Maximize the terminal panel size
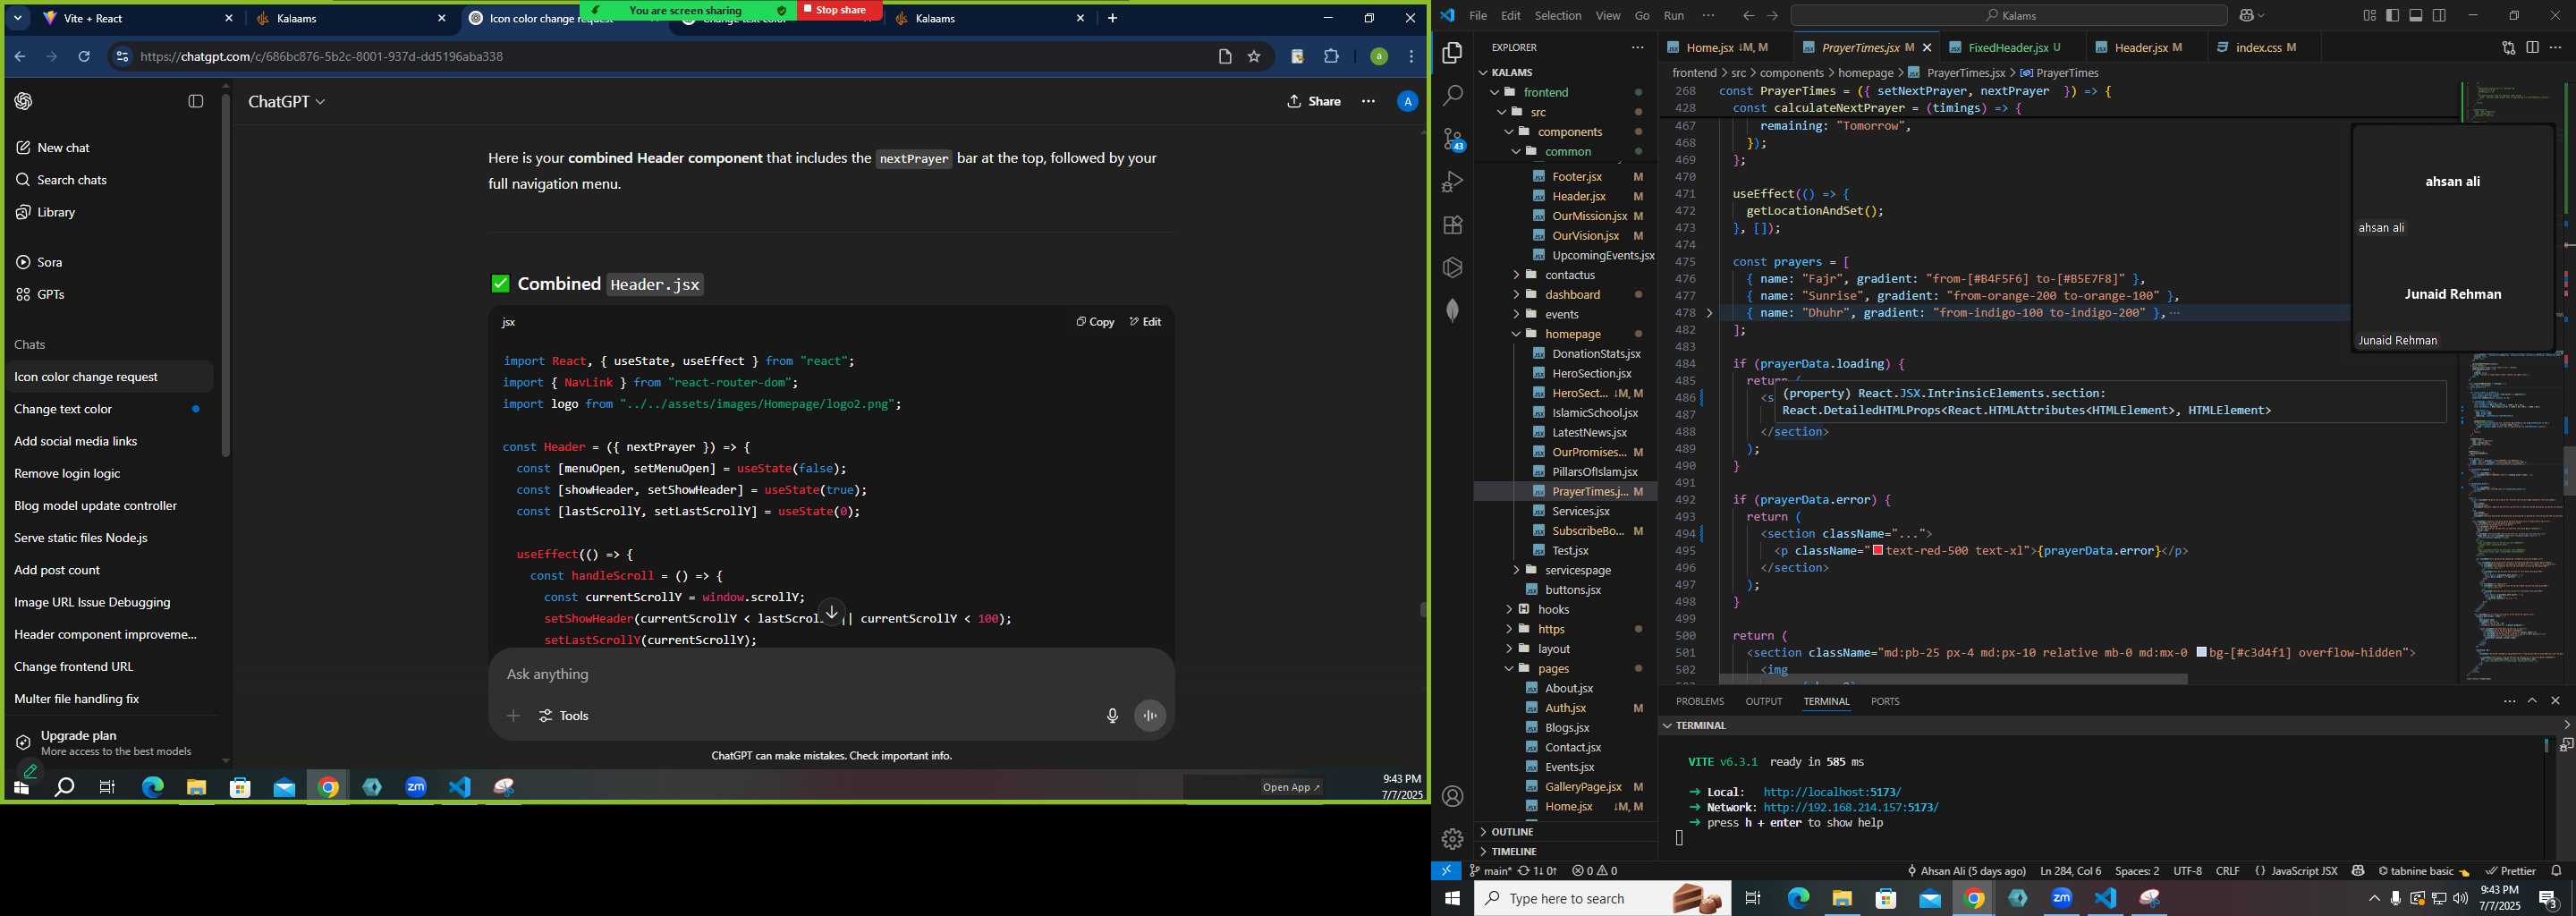This screenshot has width=2576, height=916. (x=2532, y=701)
